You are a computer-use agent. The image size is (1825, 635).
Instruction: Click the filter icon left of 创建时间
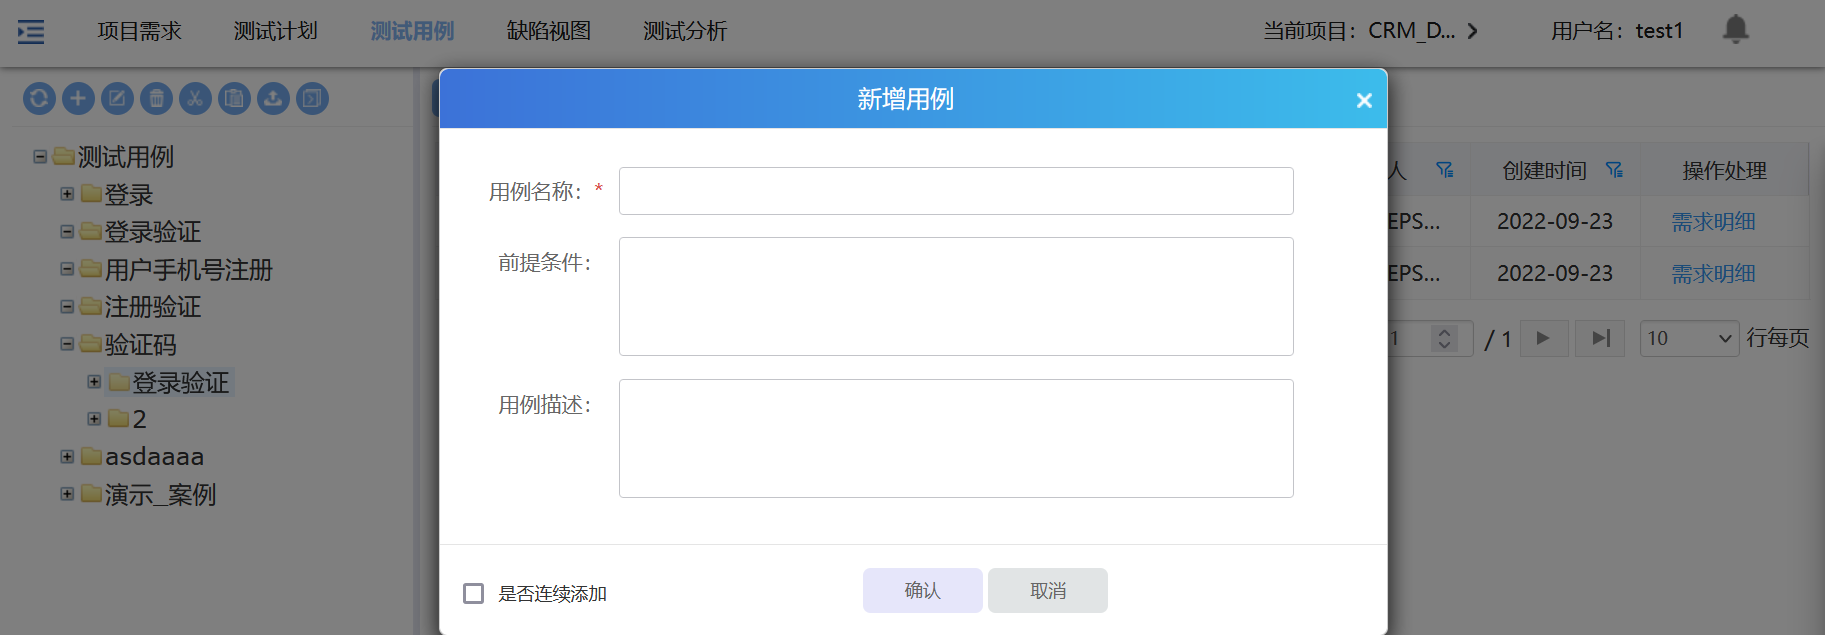tap(1445, 170)
